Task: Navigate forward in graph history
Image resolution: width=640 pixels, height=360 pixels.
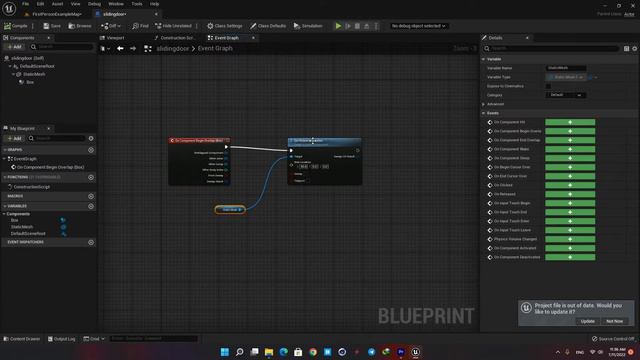Action: click(133, 48)
